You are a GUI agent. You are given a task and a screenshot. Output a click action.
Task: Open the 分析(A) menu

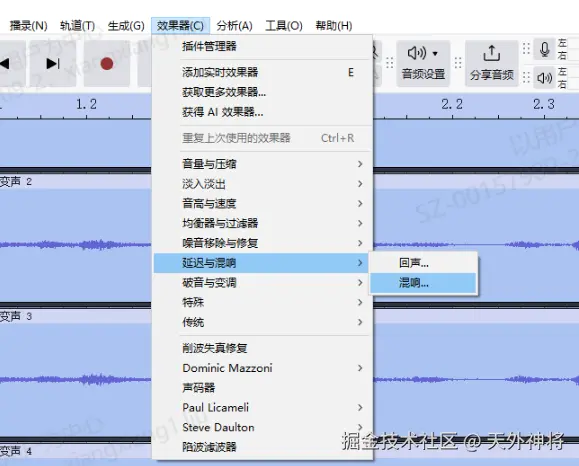tap(234, 25)
